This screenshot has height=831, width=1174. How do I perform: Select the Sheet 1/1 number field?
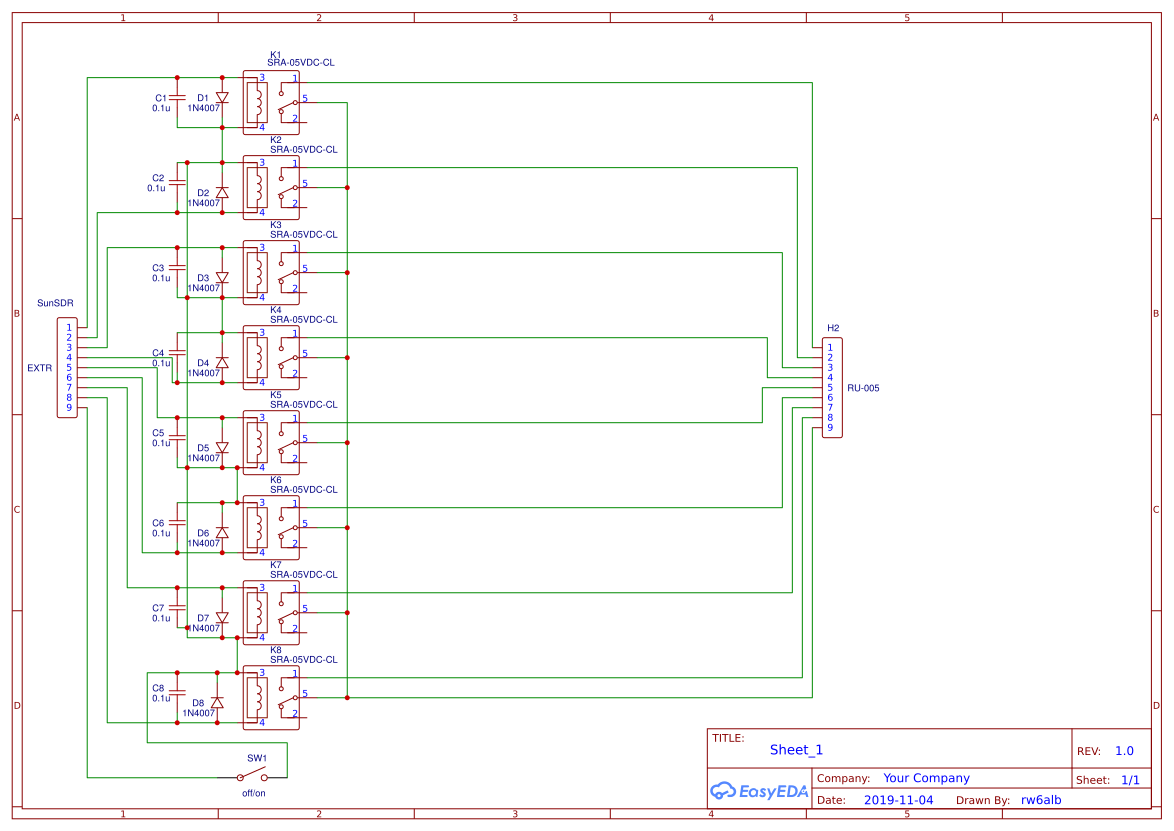coord(1130,780)
